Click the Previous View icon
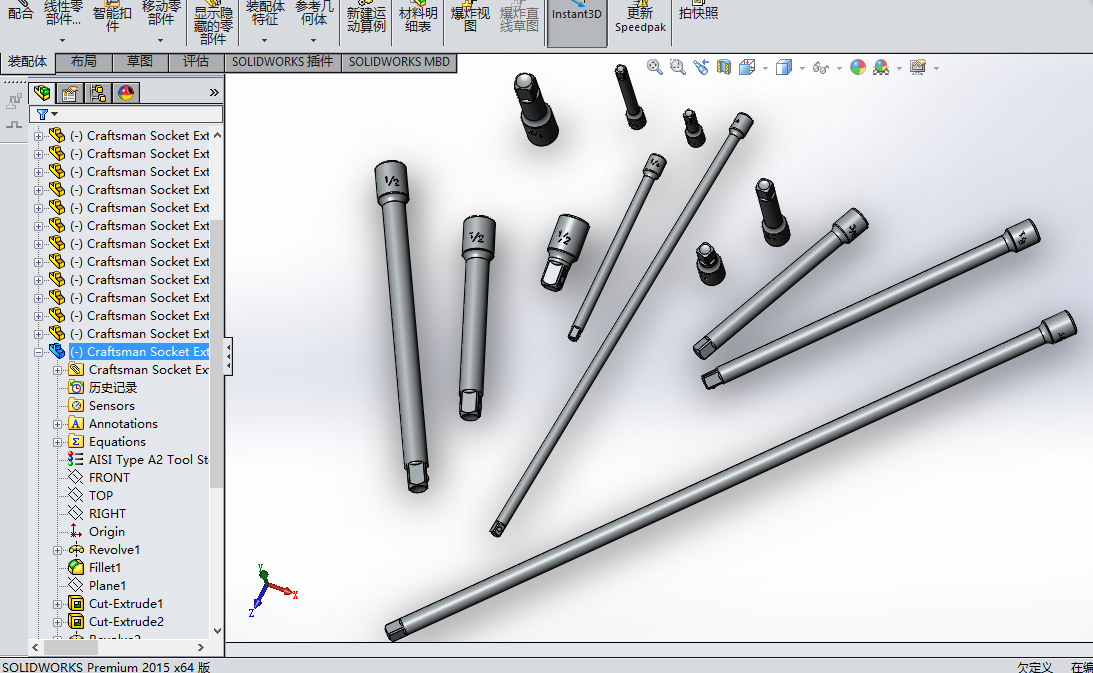Image resolution: width=1093 pixels, height=673 pixels. click(701, 67)
